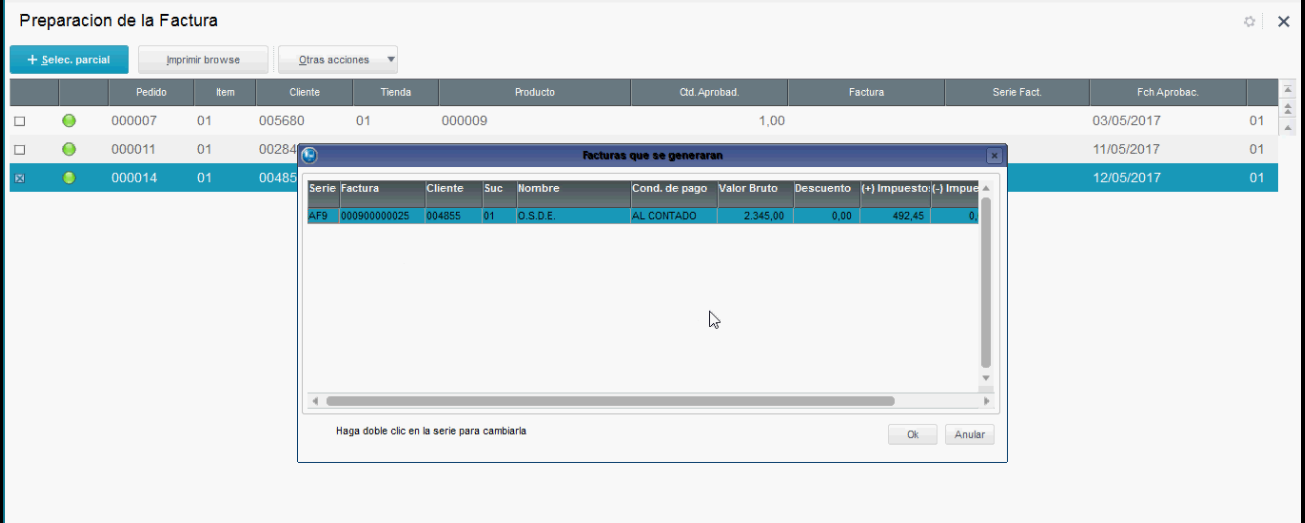The image size is (1305, 523).
Task: Click product code 000009 in the first row
Action: tap(464, 121)
